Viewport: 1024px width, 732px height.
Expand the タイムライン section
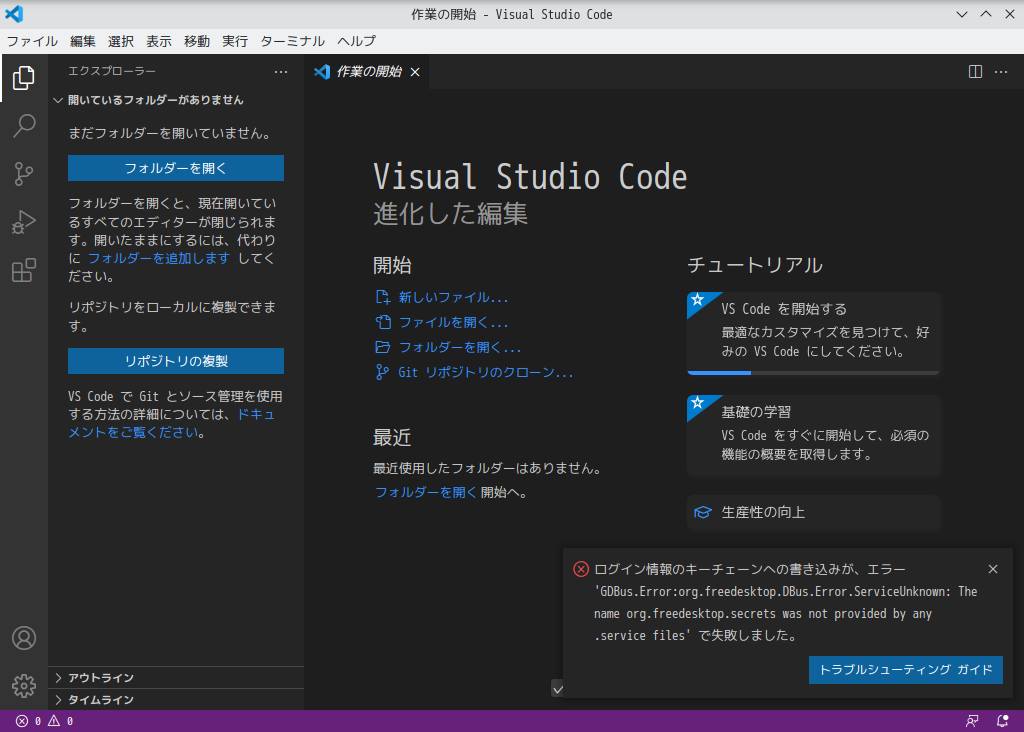176,699
